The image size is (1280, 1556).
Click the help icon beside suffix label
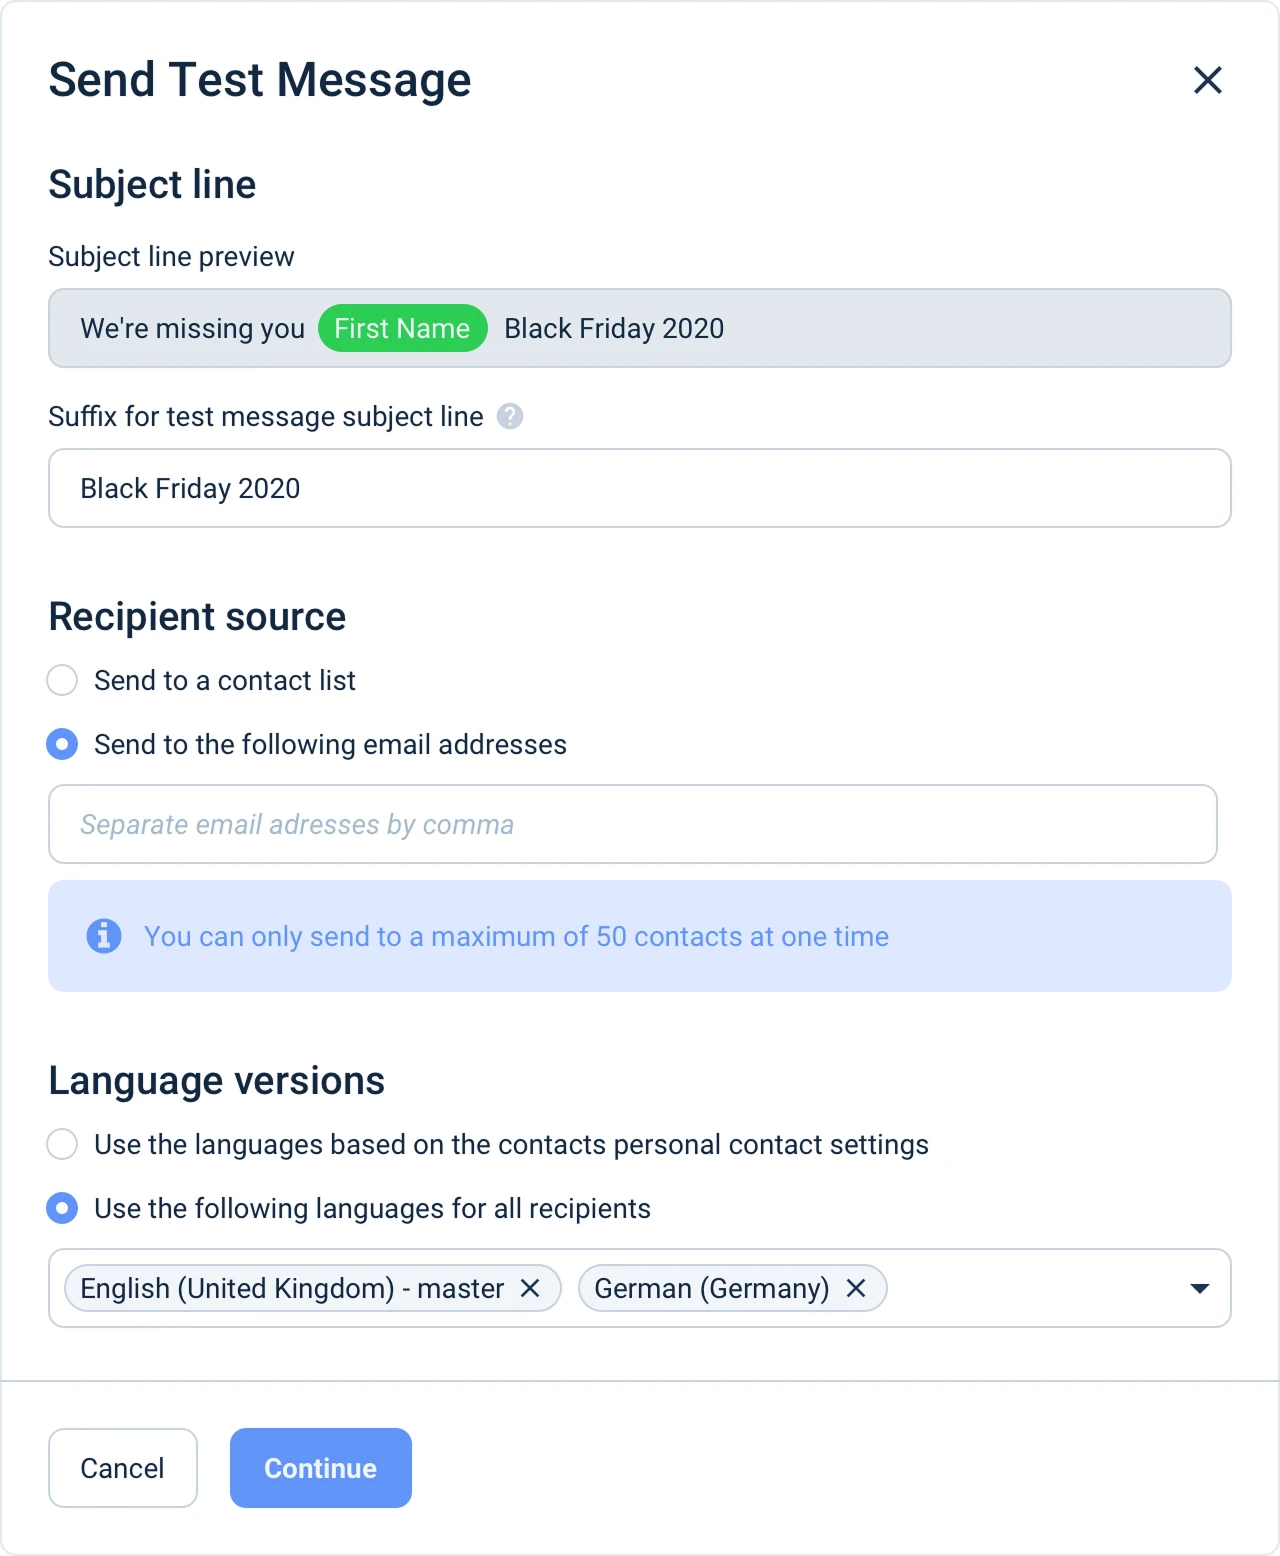click(510, 416)
